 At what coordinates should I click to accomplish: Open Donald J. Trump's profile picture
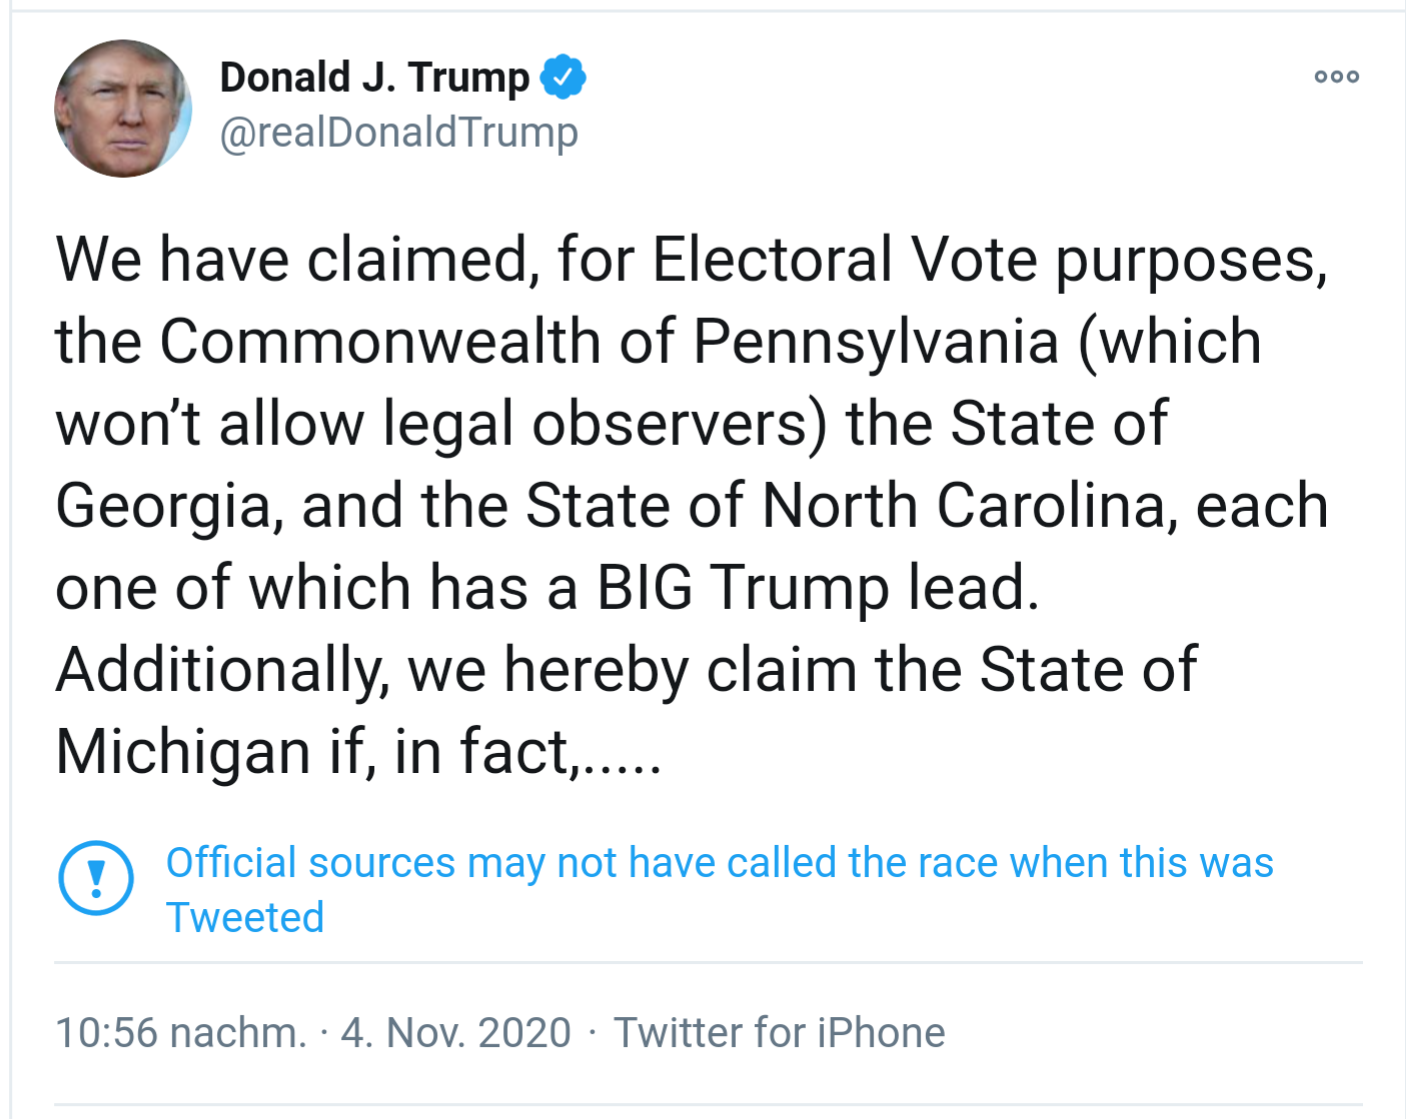123,109
